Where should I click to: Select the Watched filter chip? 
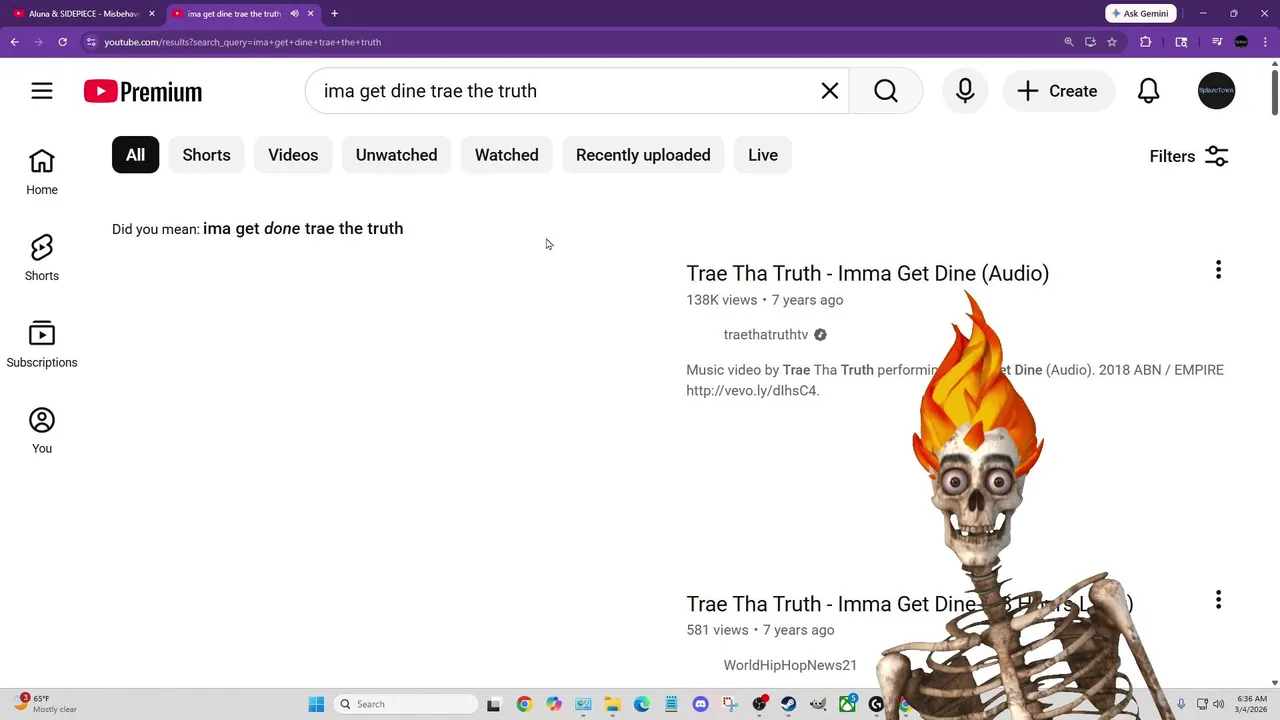[x=506, y=155]
